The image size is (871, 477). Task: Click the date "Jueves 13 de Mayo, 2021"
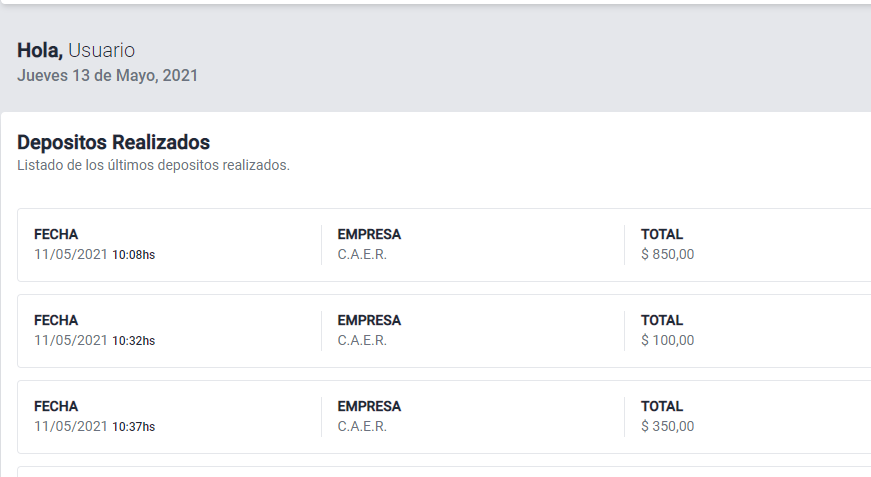pyautogui.click(x=107, y=75)
